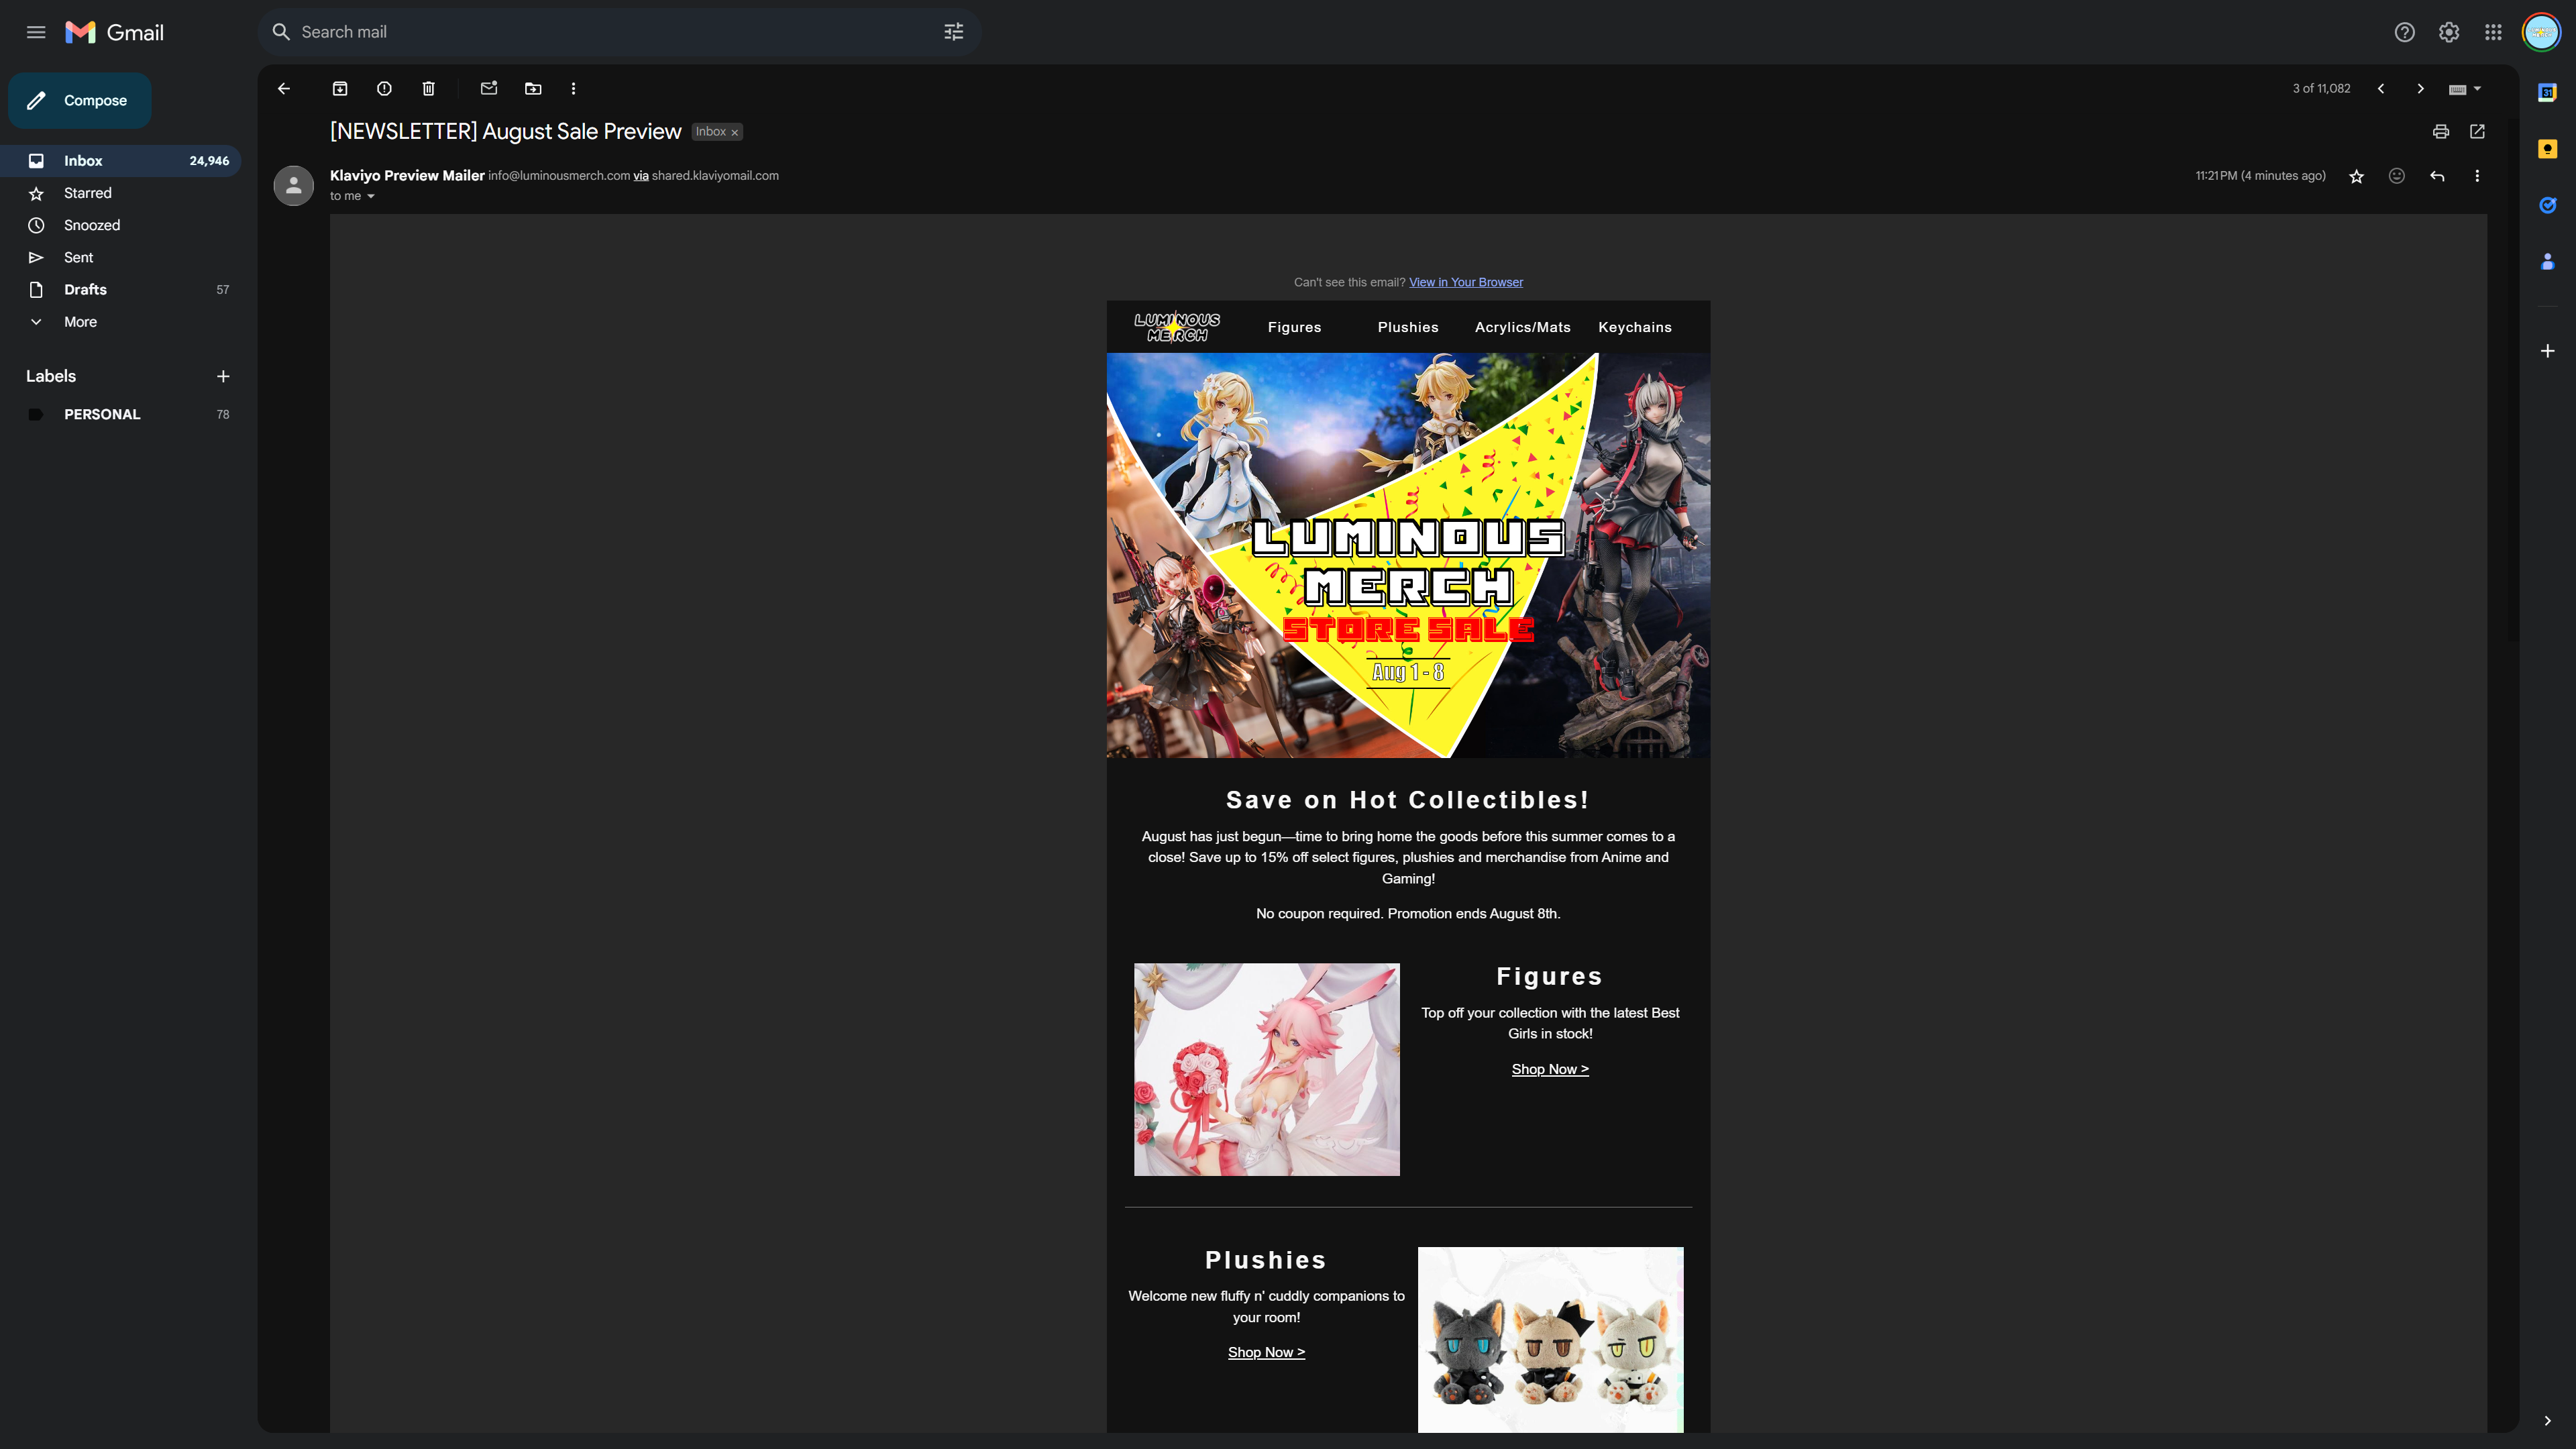Expand the 'to me' recipient details

(370, 197)
